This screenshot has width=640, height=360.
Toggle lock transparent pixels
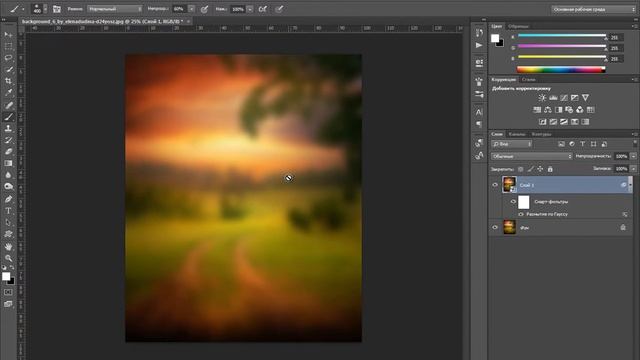click(x=520, y=169)
